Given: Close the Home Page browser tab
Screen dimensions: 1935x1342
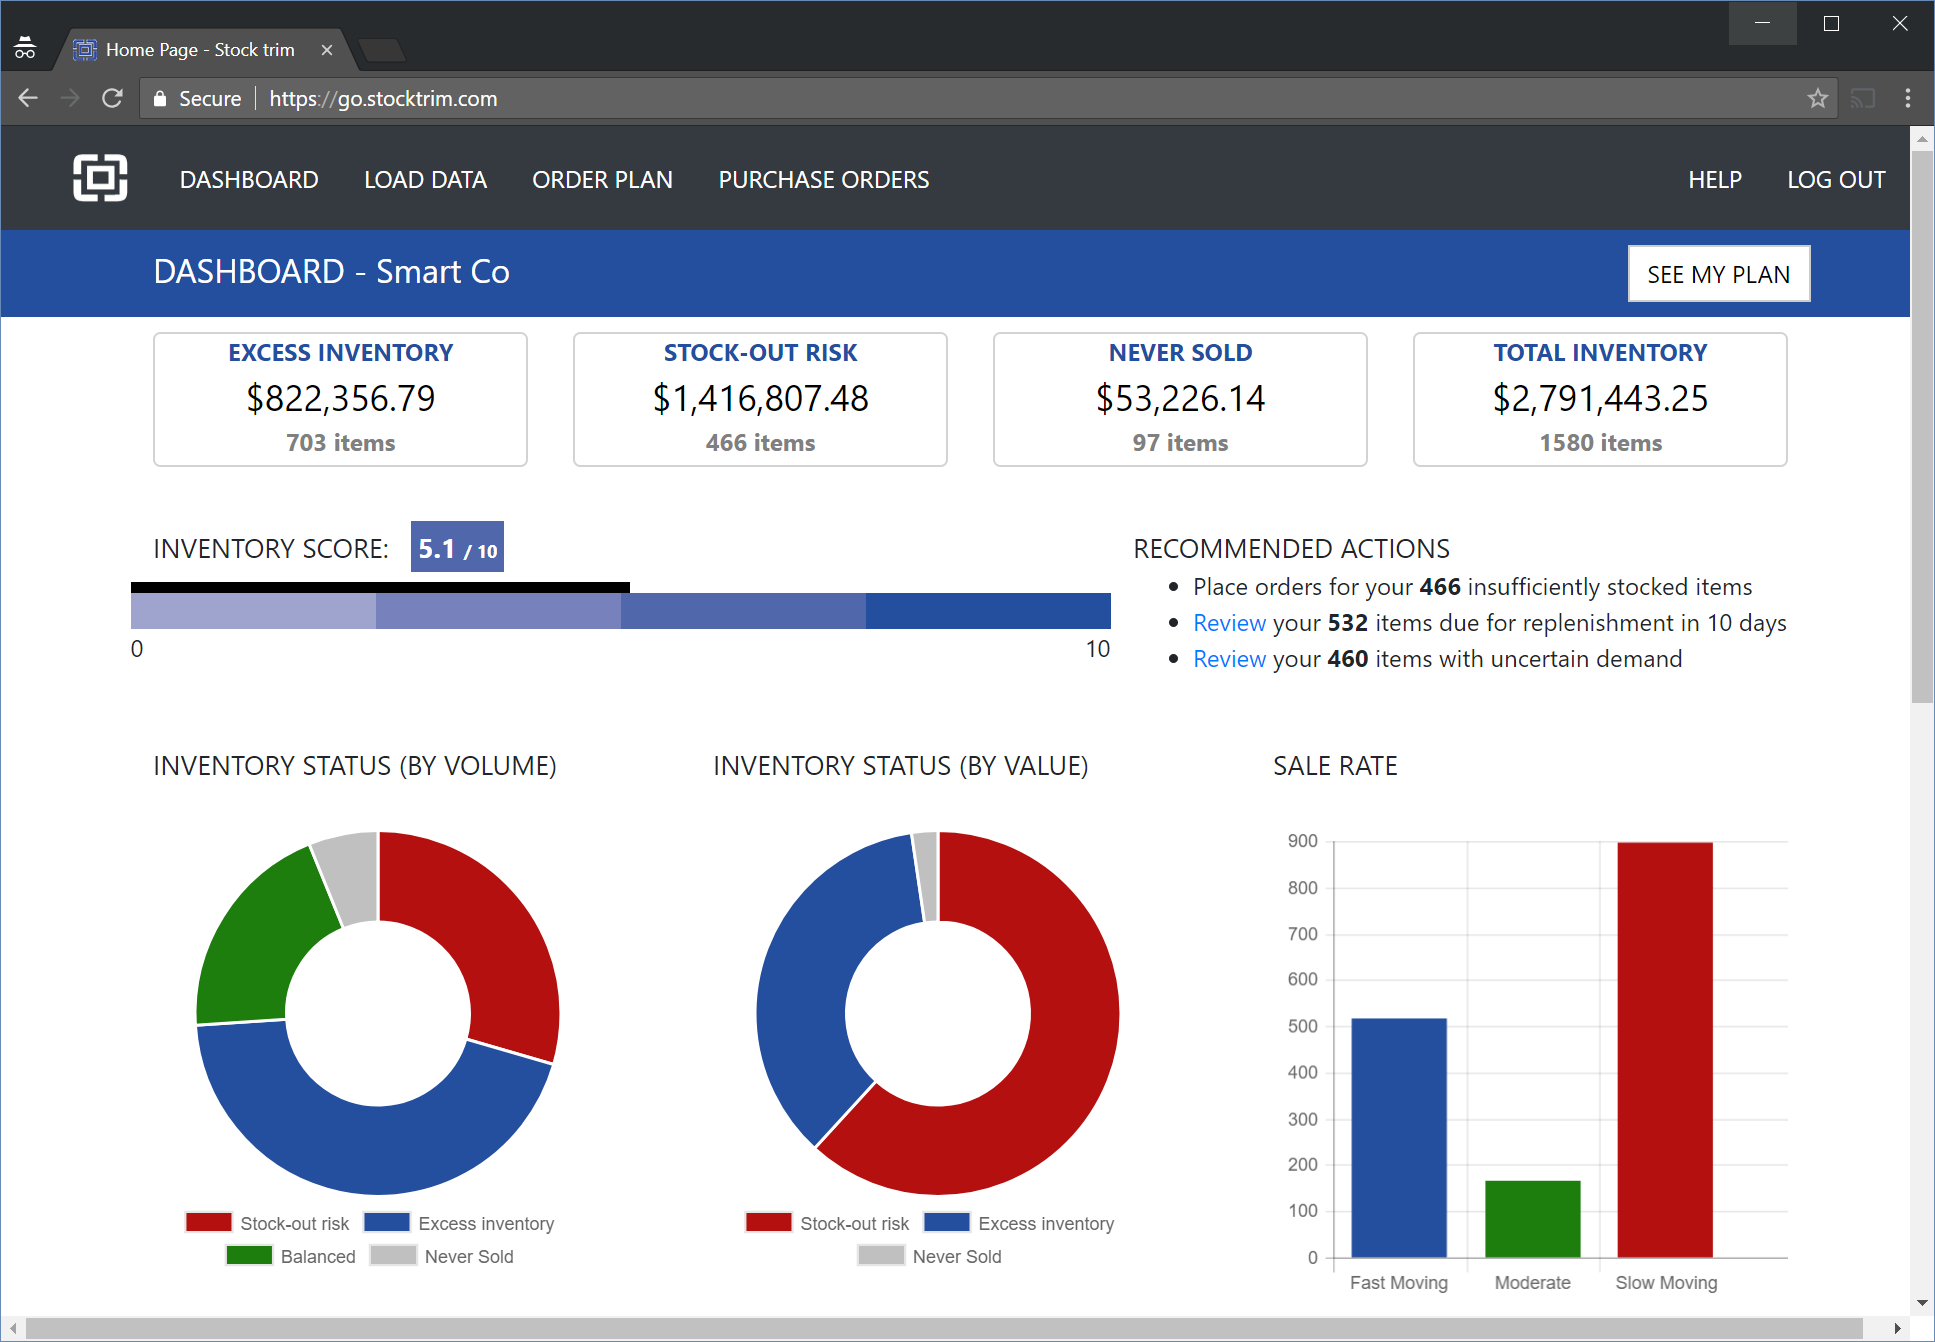Looking at the screenshot, I should pyautogui.click(x=327, y=50).
